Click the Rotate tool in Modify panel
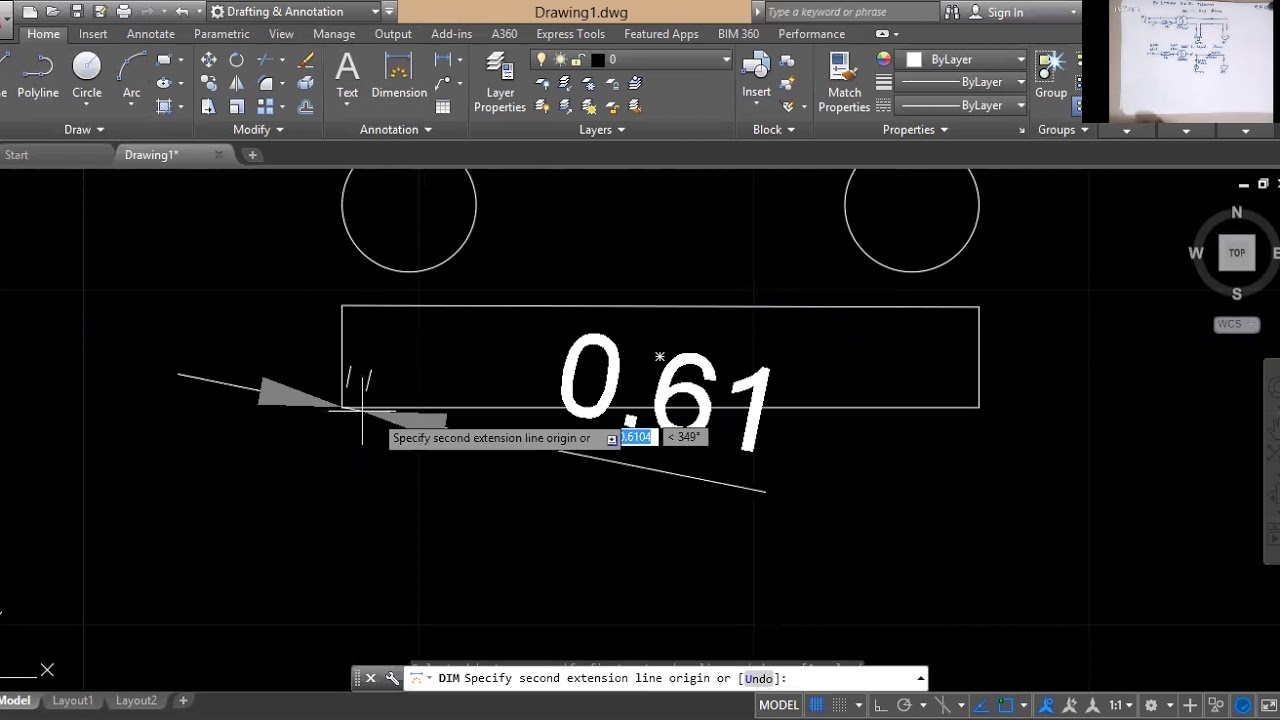Viewport: 1280px width, 720px height. pos(236,60)
